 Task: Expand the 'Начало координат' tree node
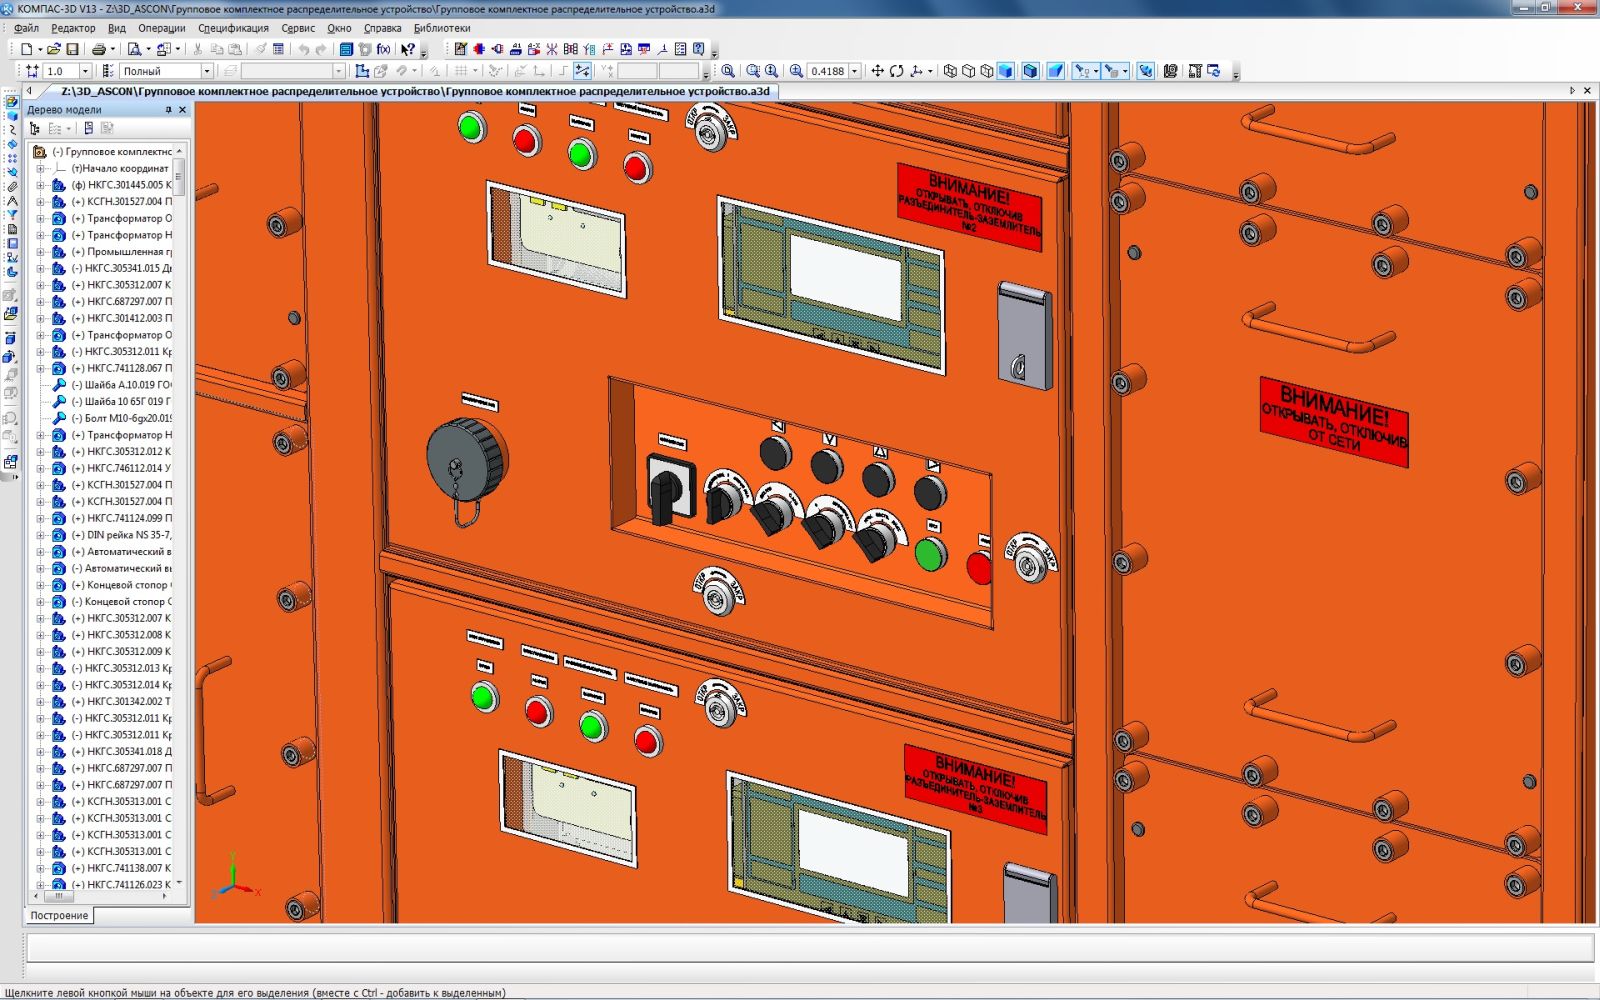coord(41,168)
